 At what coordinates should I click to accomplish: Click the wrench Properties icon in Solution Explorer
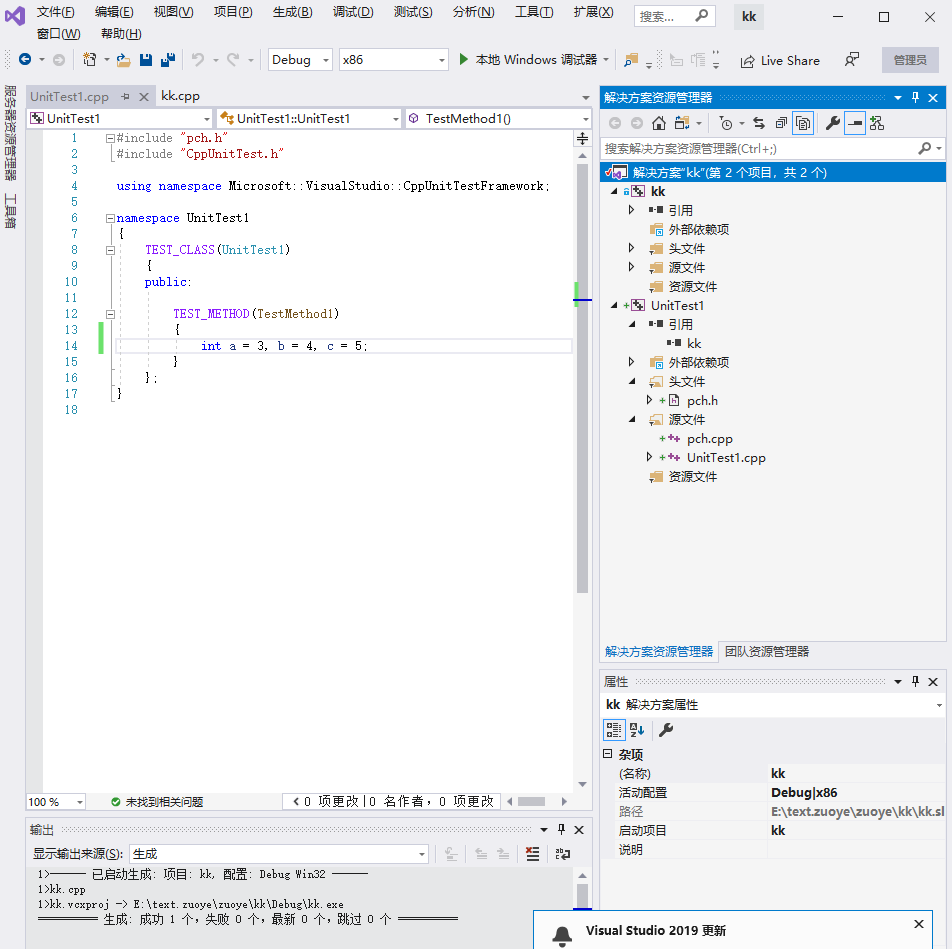(x=831, y=123)
